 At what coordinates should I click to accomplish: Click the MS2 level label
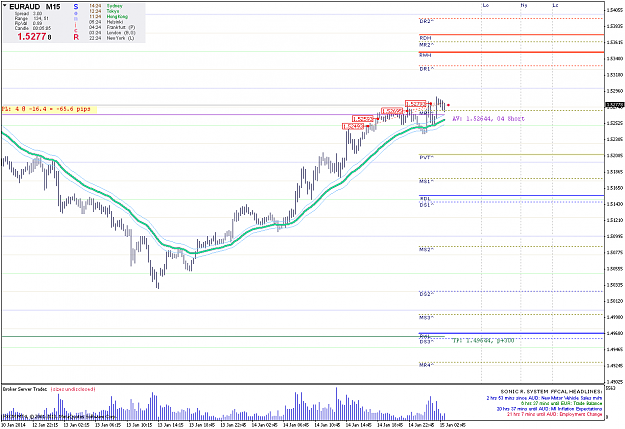click(x=426, y=250)
